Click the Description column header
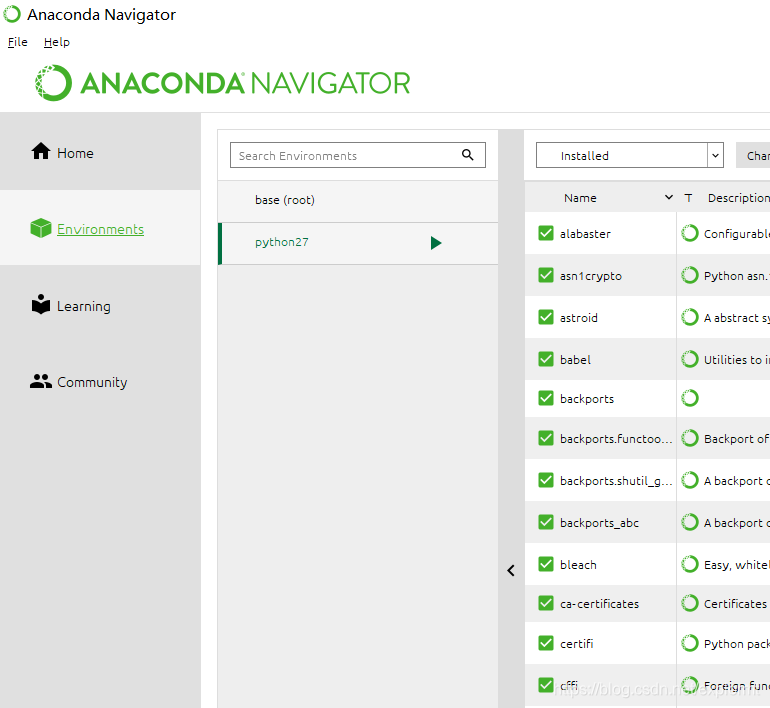The width and height of the screenshot is (770, 708). click(739, 198)
